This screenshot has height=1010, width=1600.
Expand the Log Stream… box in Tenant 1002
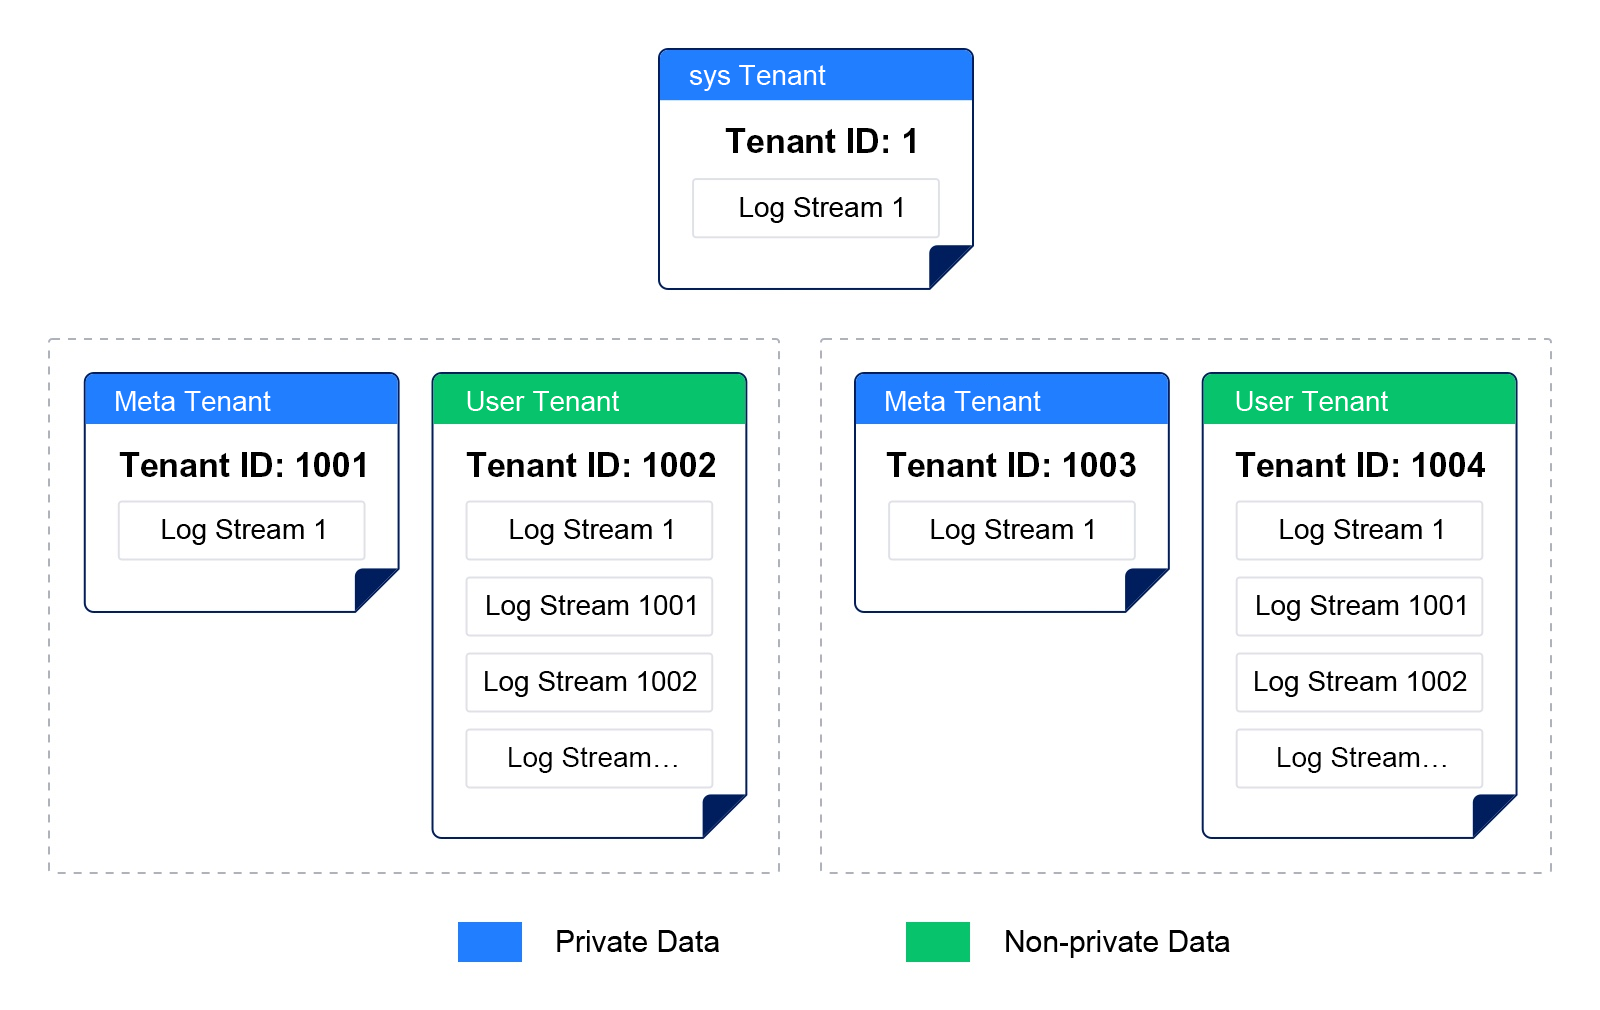(x=590, y=758)
